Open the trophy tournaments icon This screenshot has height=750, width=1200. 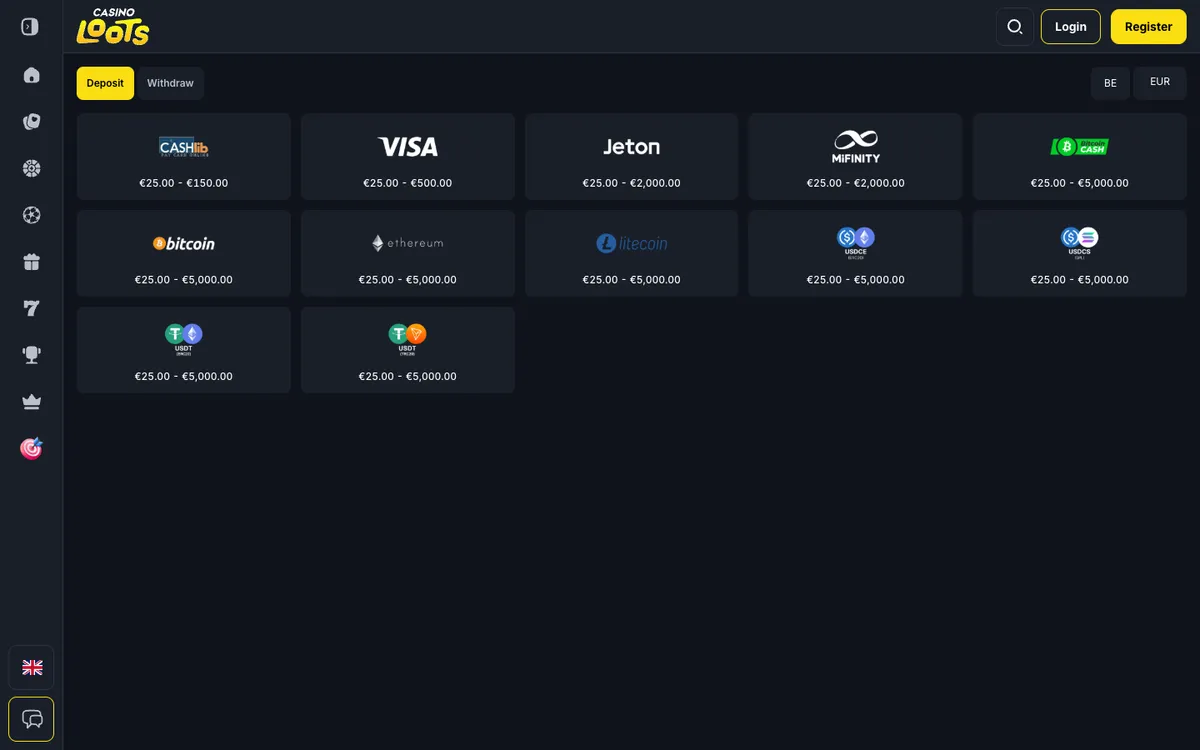[x=31, y=355]
